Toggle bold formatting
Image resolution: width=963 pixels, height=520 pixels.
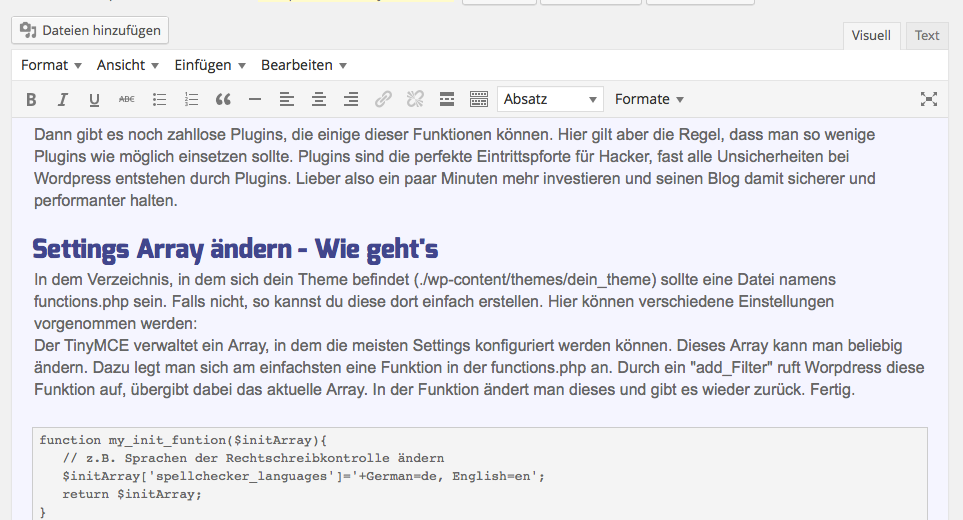click(x=31, y=99)
